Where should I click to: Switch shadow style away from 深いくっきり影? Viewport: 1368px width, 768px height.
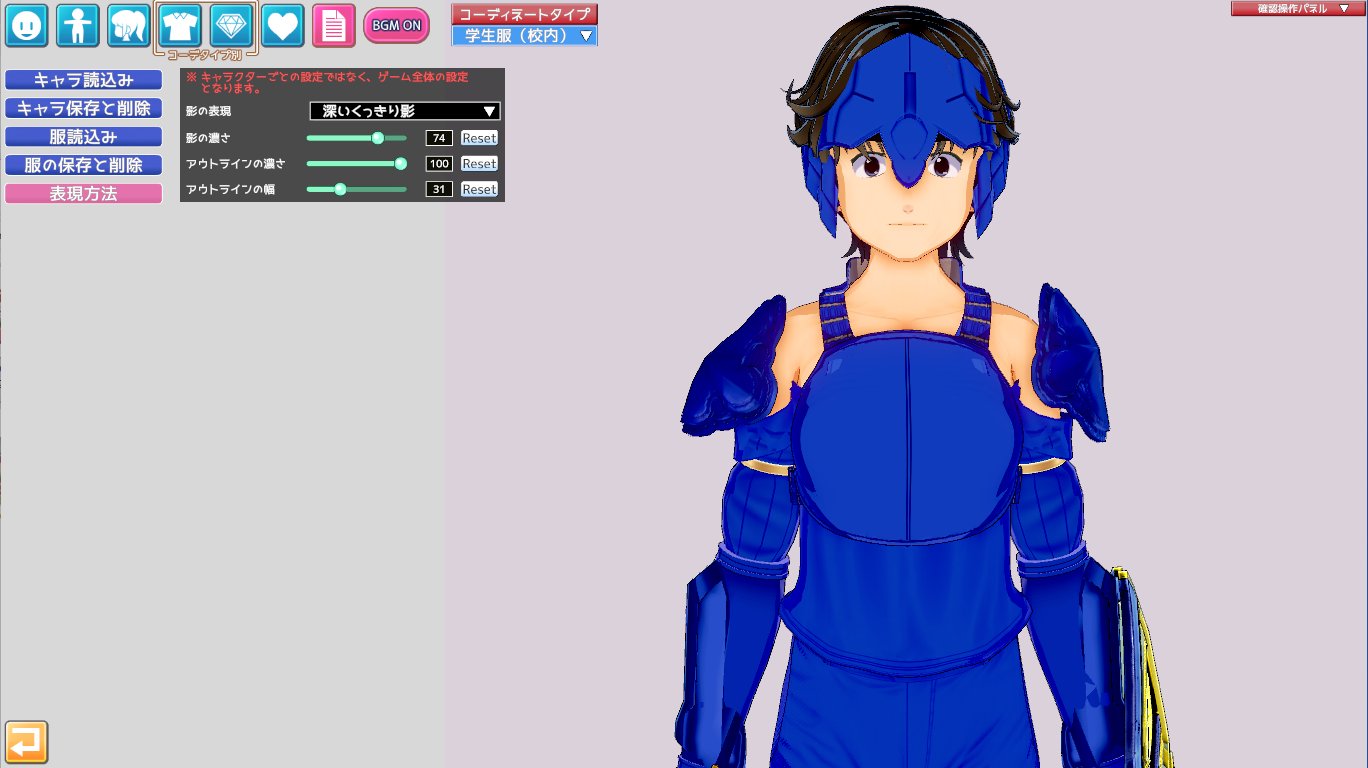pyautogui.click(x=403, y=111)
